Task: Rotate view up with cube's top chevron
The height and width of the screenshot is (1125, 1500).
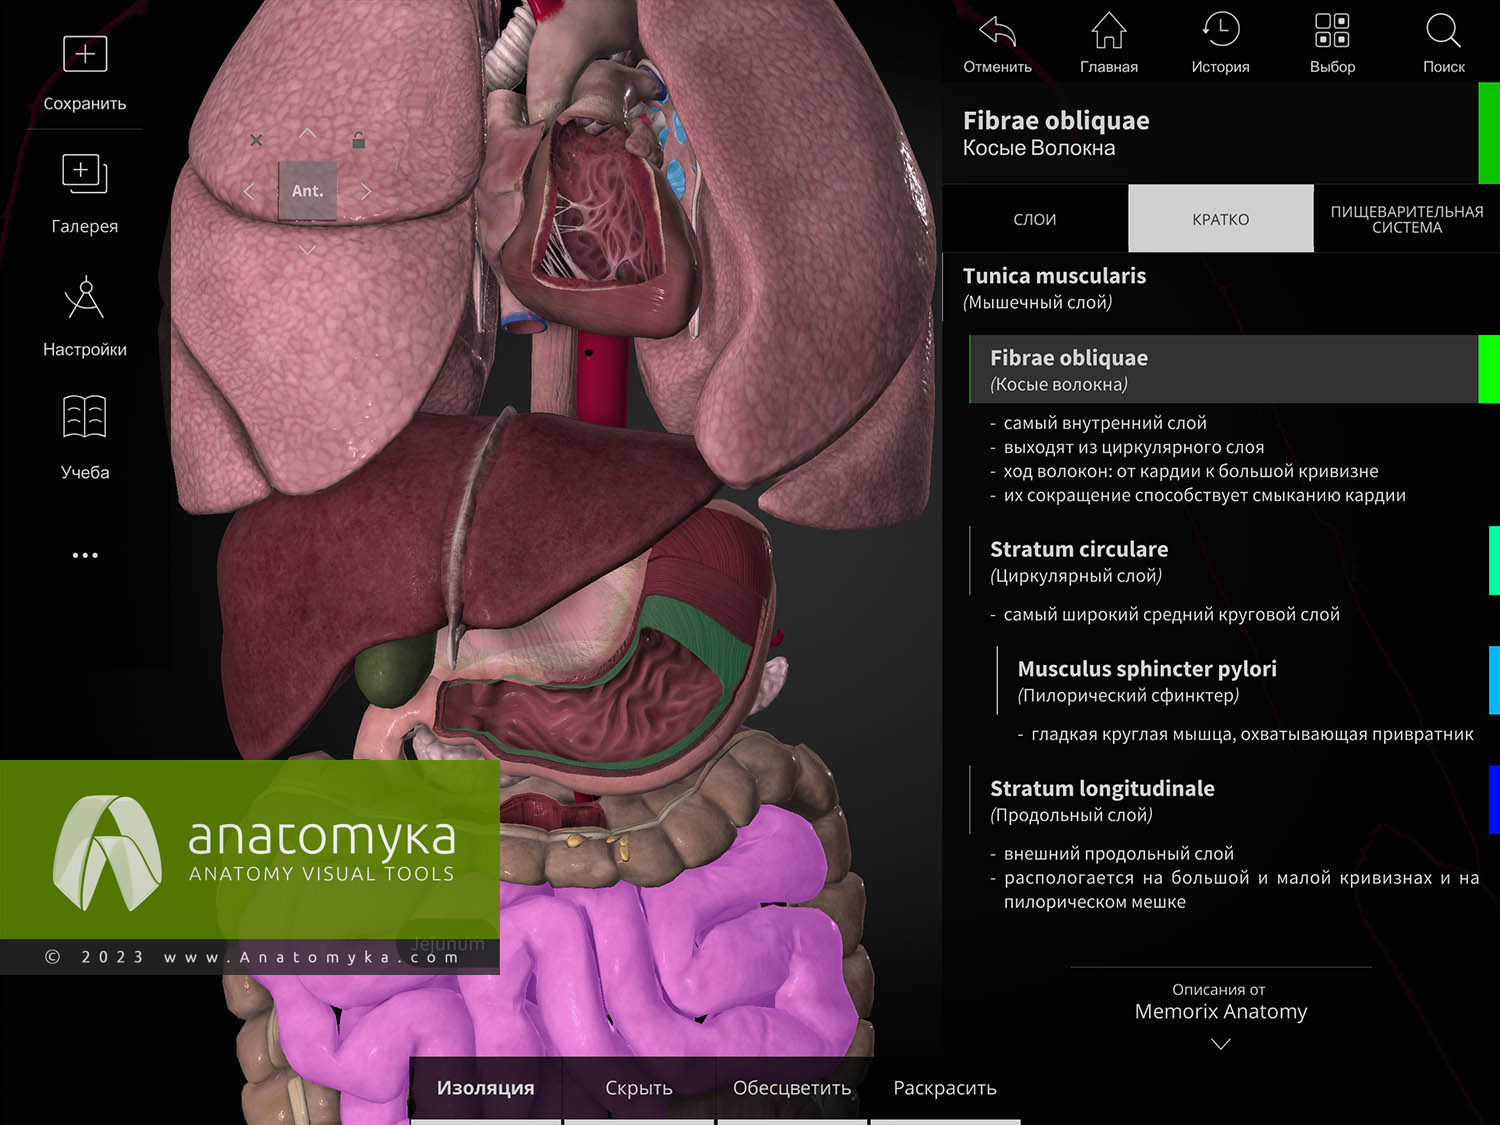Action: [x=307, y=133]
